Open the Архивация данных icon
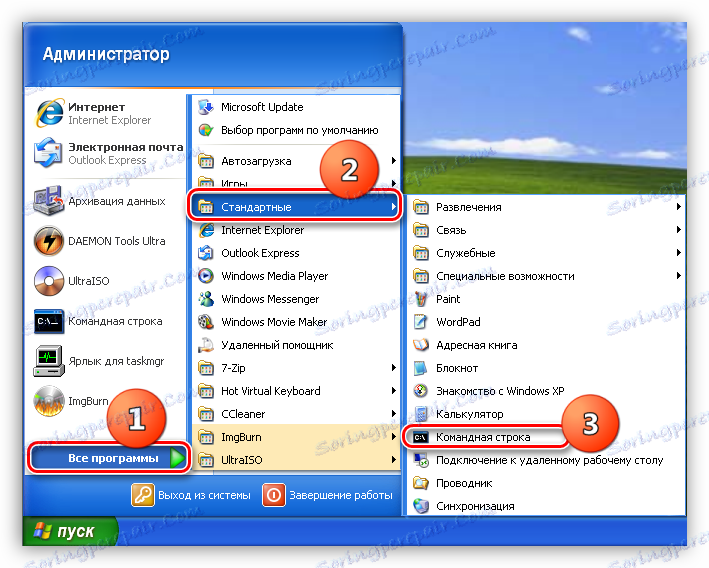Viewport: 709px width, 568px height. coord(48,201)
